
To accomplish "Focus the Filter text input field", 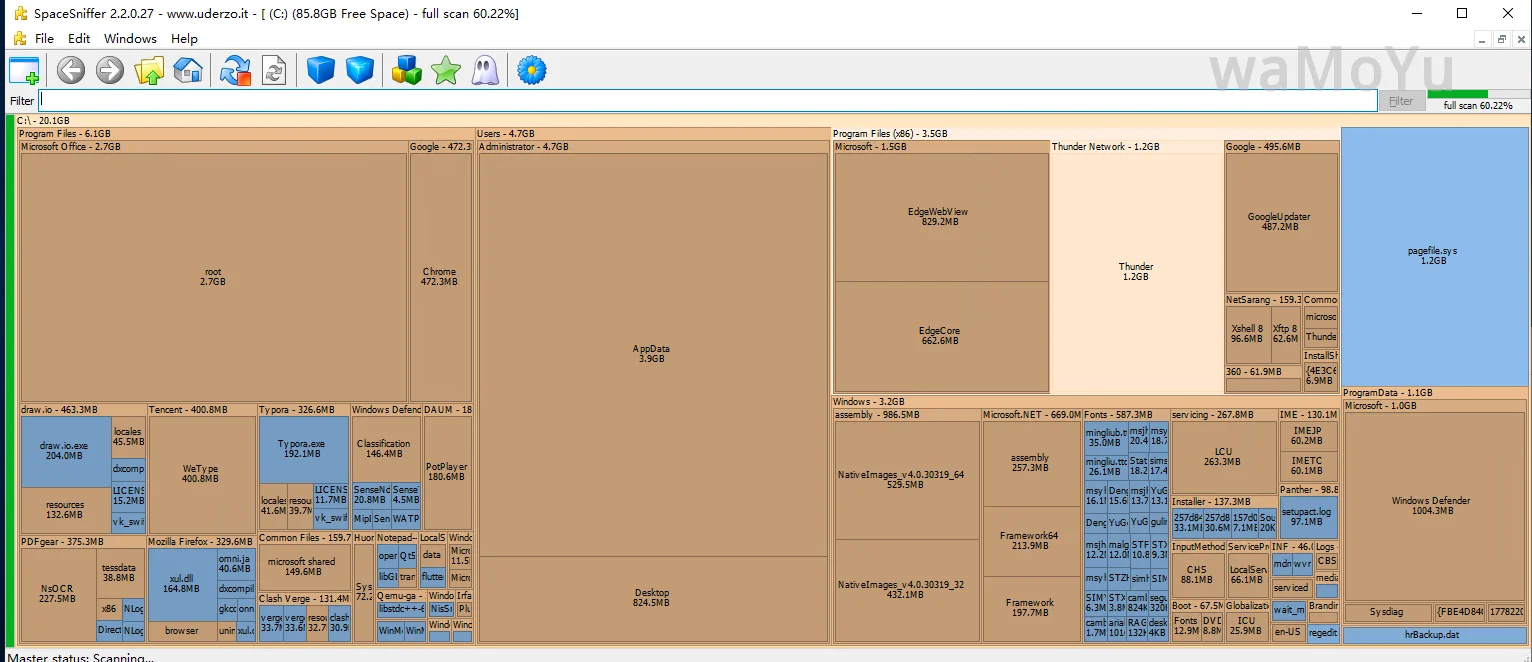I will coord(708,101).
